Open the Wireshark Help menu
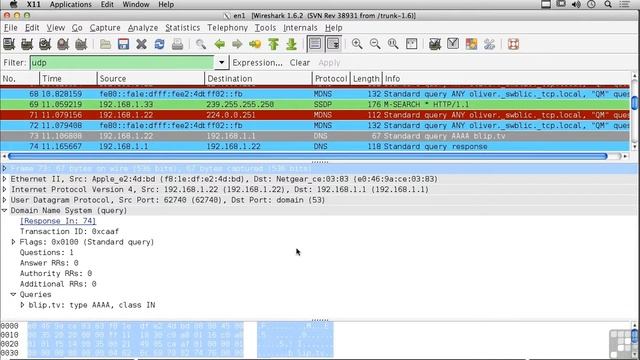This screenshot has width=640, height=360. coord(333,28)
